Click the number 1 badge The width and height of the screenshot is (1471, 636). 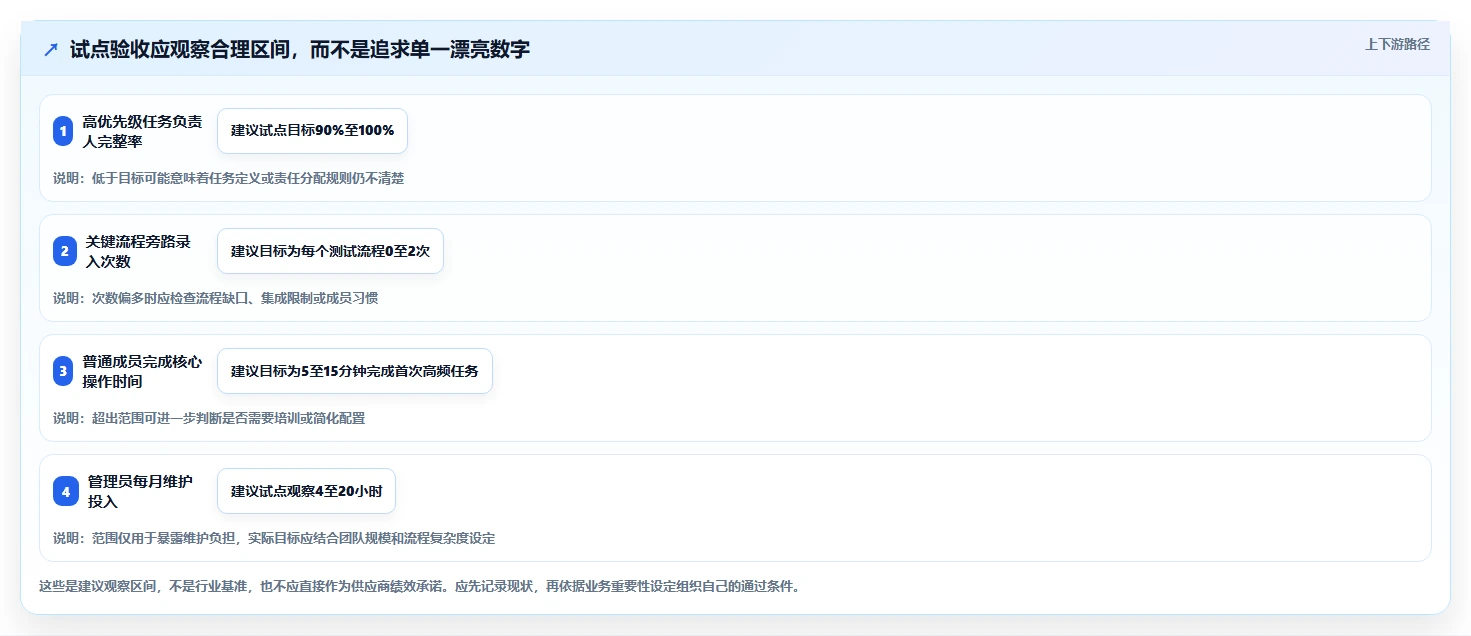[x=64, y=131]
